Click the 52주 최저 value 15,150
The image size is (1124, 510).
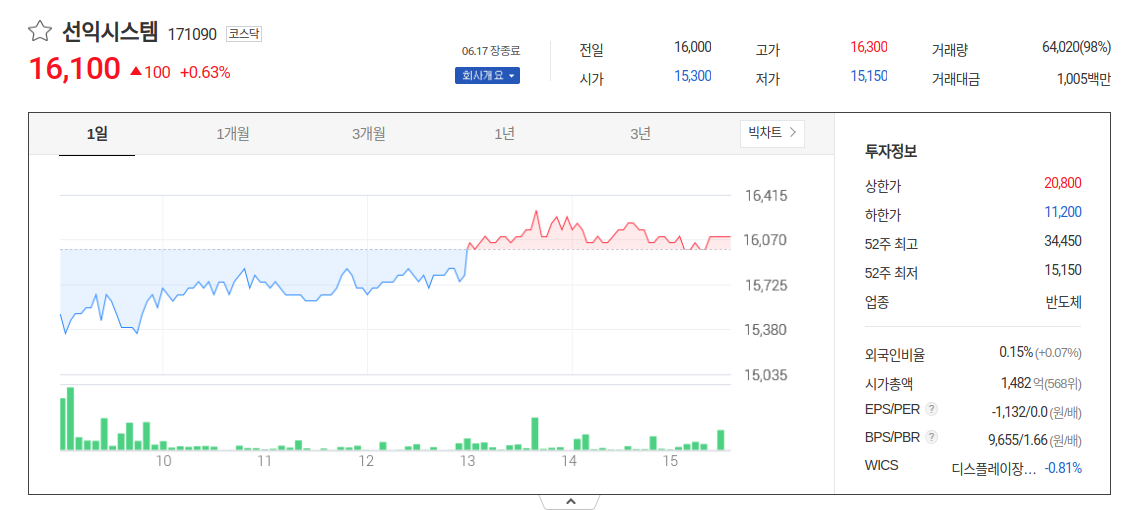click(1062, 270)
